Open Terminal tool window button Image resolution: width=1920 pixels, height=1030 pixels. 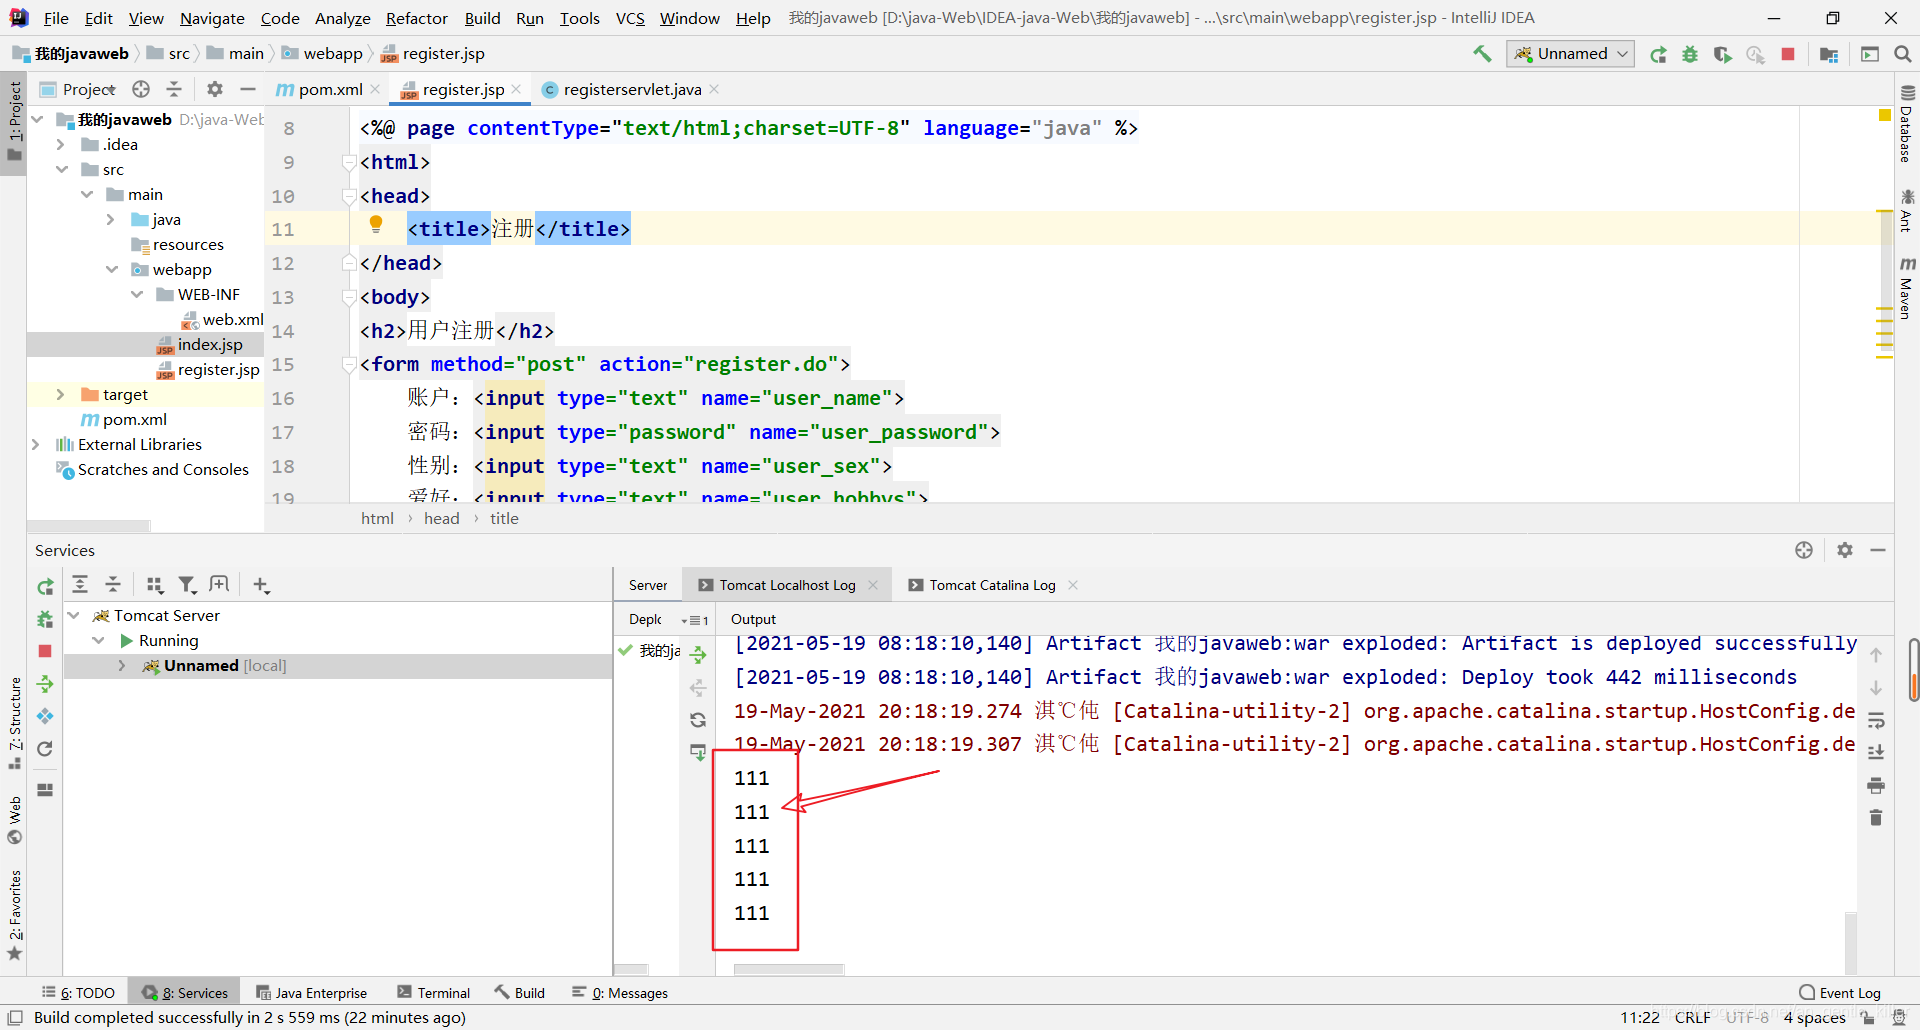tap(433, 992)
